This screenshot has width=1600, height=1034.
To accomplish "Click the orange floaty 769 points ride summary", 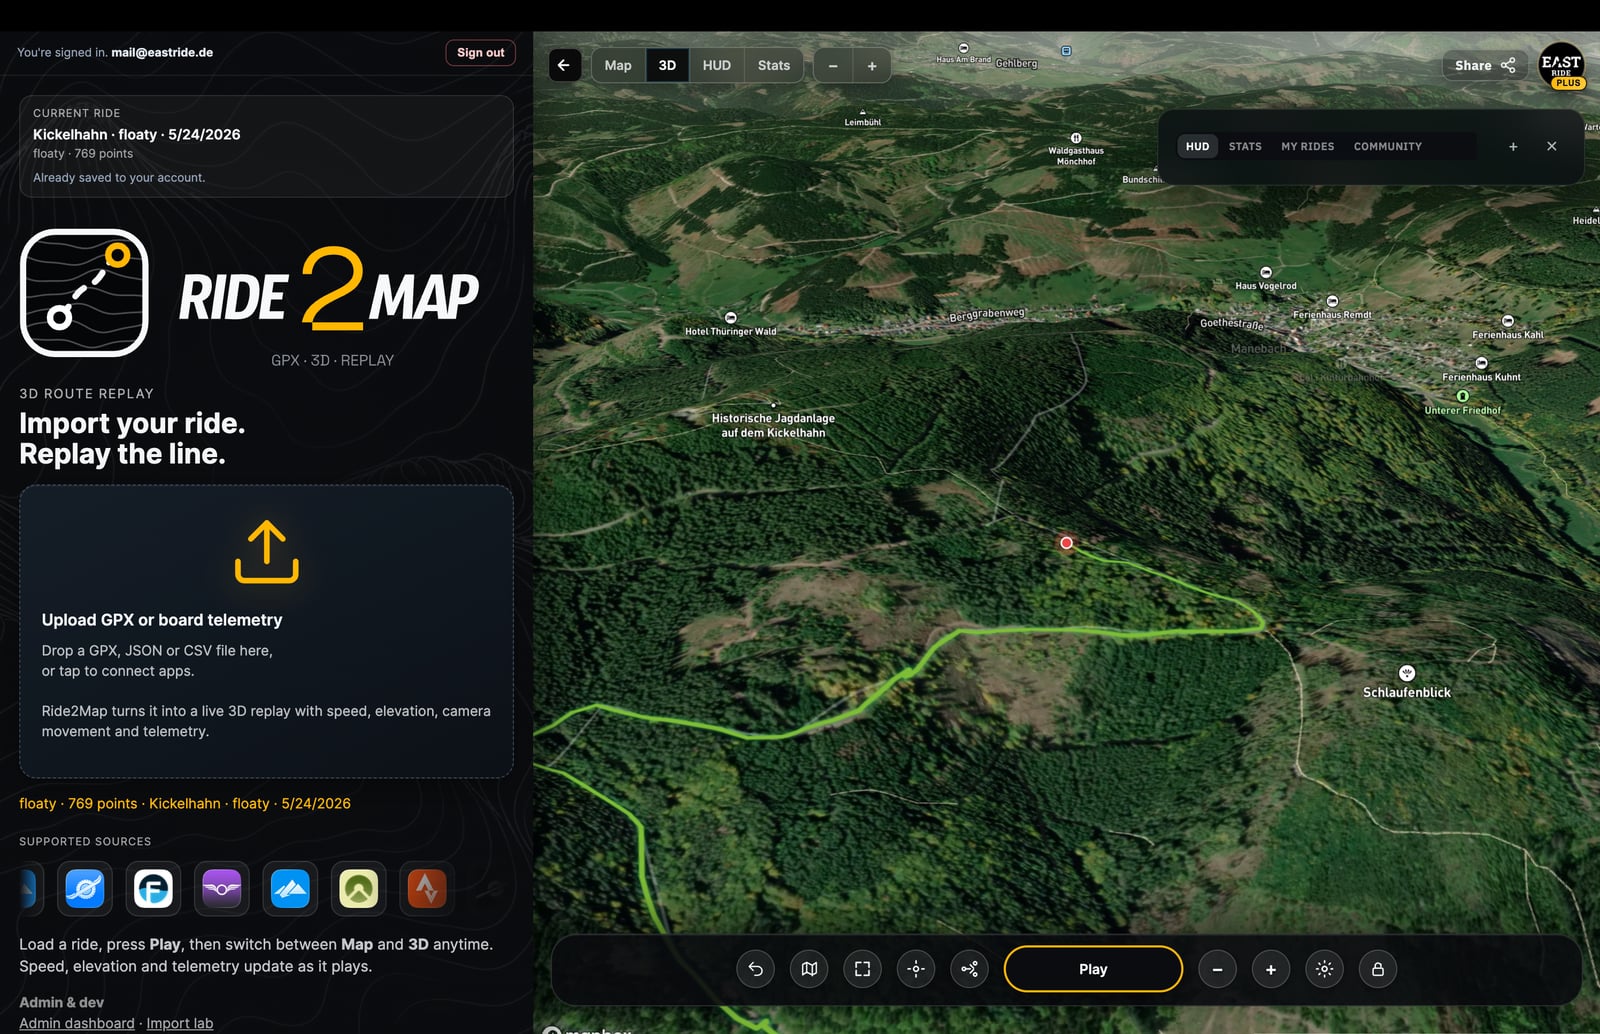I will (185, 803).
